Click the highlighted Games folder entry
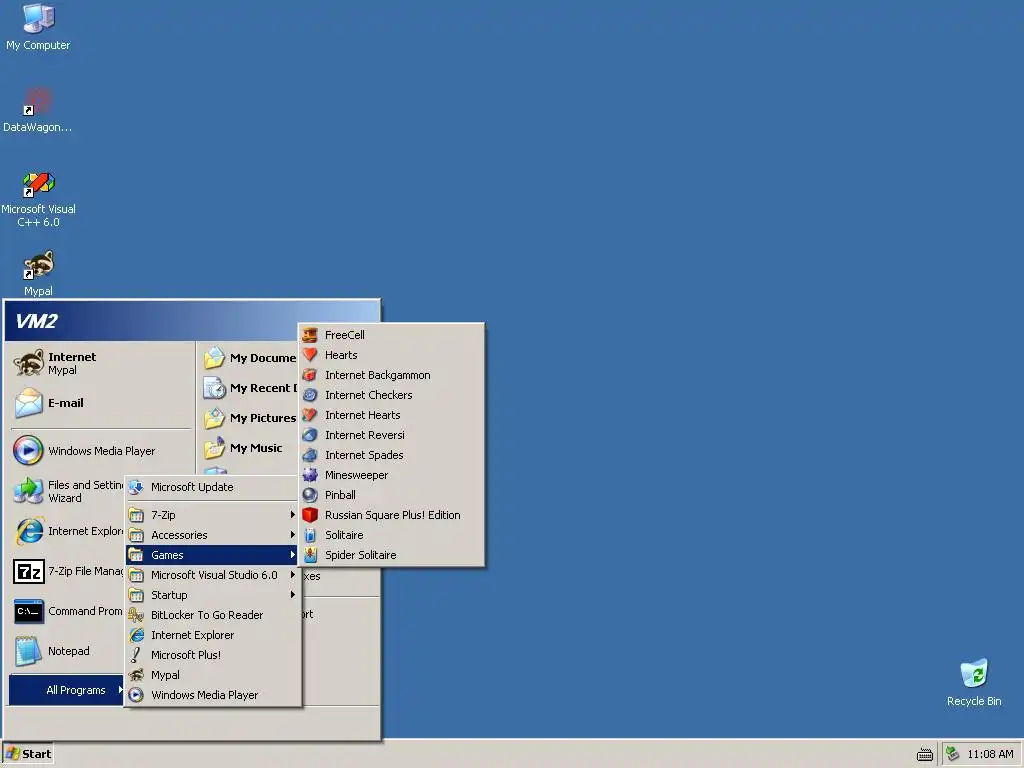Screen dimensions: 1024x768 [213, 555]
